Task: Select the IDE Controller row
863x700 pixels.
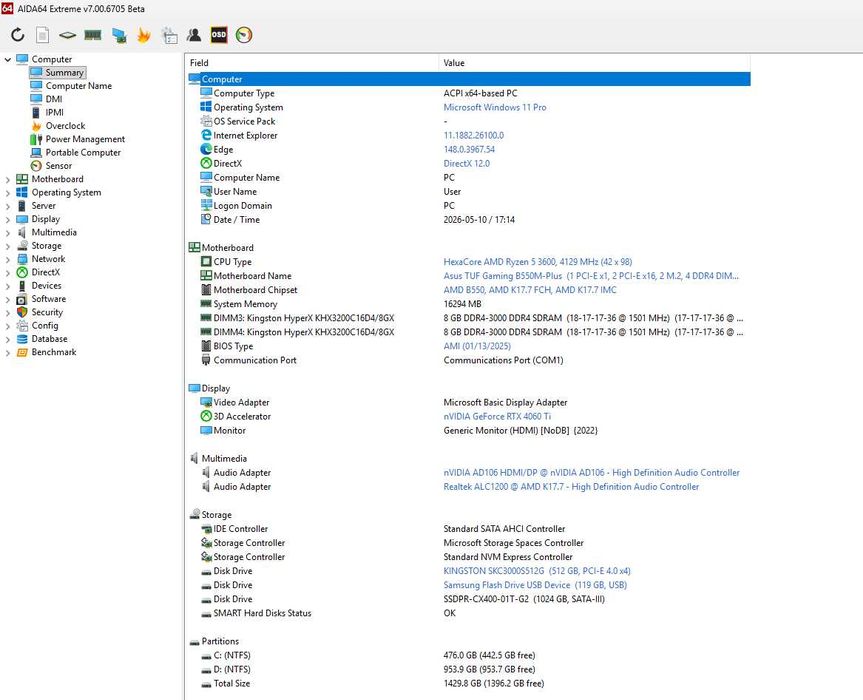Action: [x=469, y=528]
